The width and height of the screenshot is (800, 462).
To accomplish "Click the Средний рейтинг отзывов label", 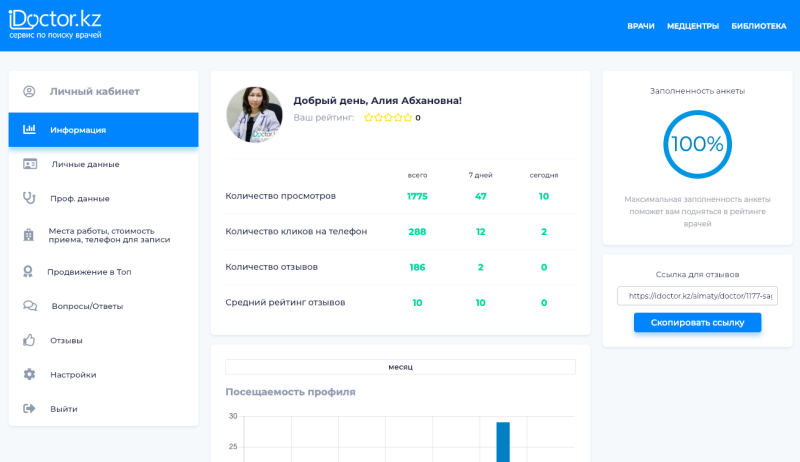I will tap(285, 302).
